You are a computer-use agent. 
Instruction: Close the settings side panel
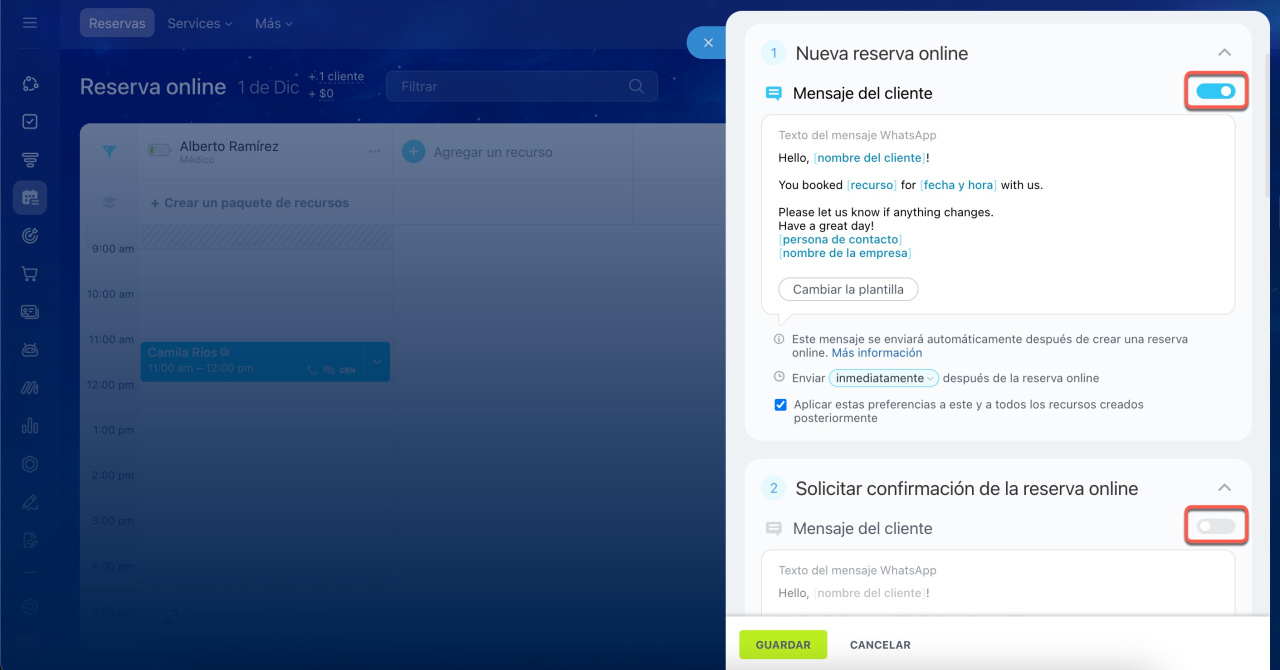click(x=708, y=42)
